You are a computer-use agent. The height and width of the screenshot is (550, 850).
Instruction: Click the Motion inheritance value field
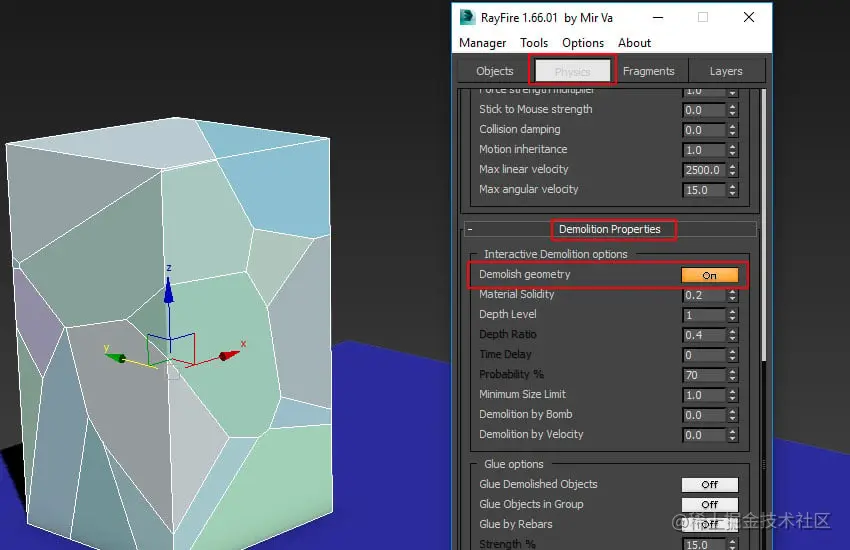[x=704, y=150]
